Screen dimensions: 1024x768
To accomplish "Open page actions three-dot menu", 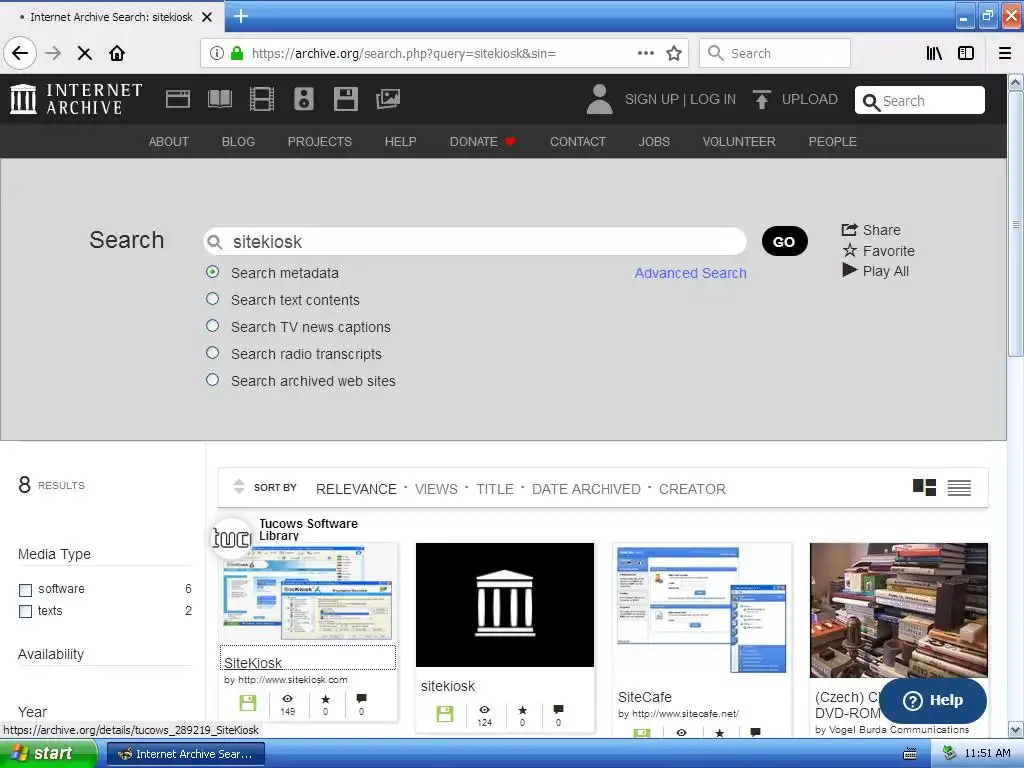I will 646,53.
